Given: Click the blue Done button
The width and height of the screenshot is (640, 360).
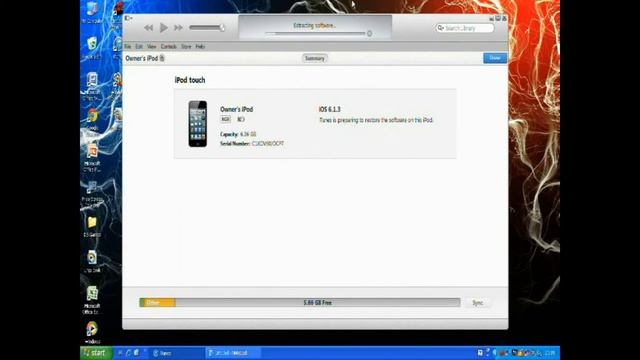Looking at the screenshot, I should (x=495, y=58).
